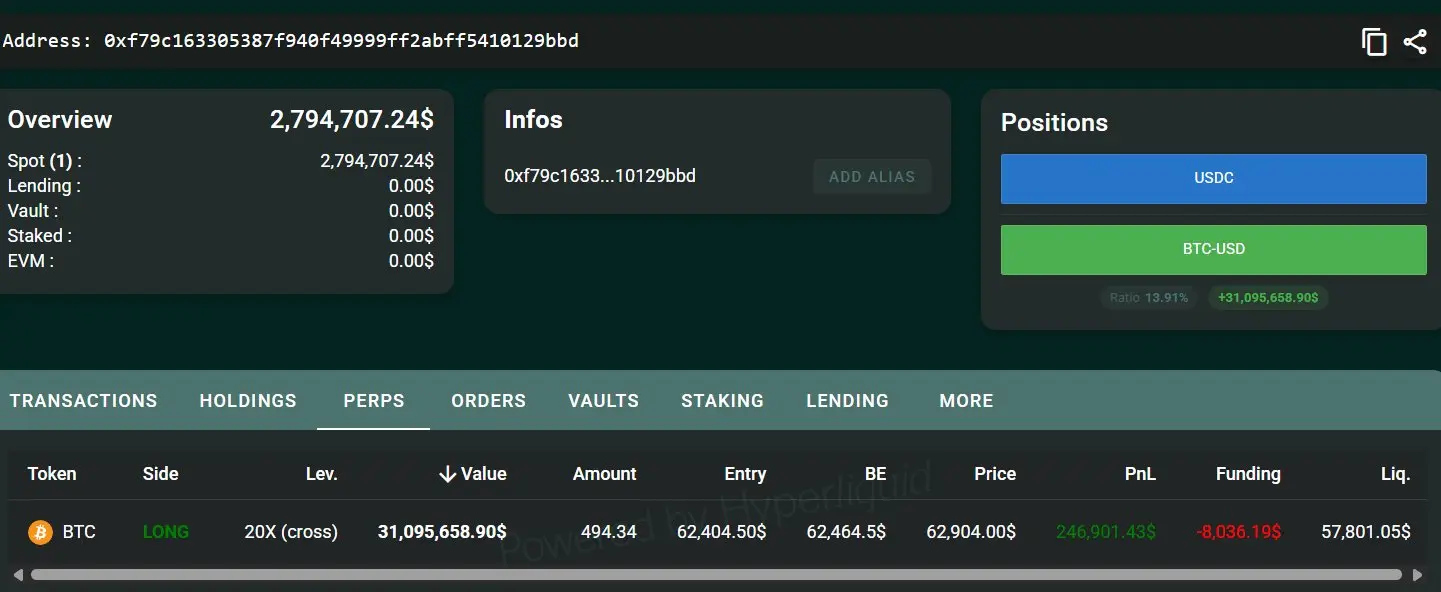1441x592 pixels.
Task: Sort by the Price column header
Action: 995,474
